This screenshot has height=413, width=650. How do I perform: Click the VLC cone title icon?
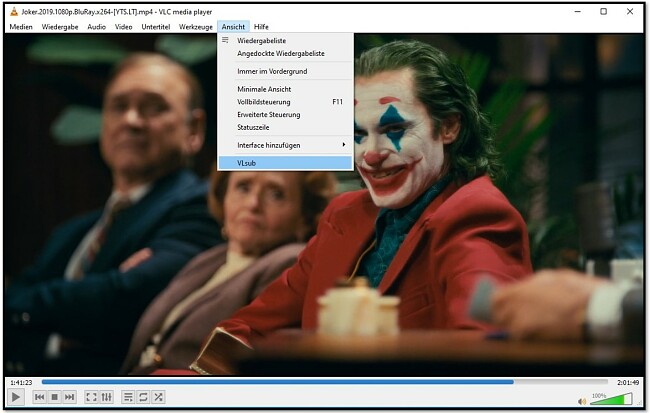pyautogui.click(x=14, y=12)
